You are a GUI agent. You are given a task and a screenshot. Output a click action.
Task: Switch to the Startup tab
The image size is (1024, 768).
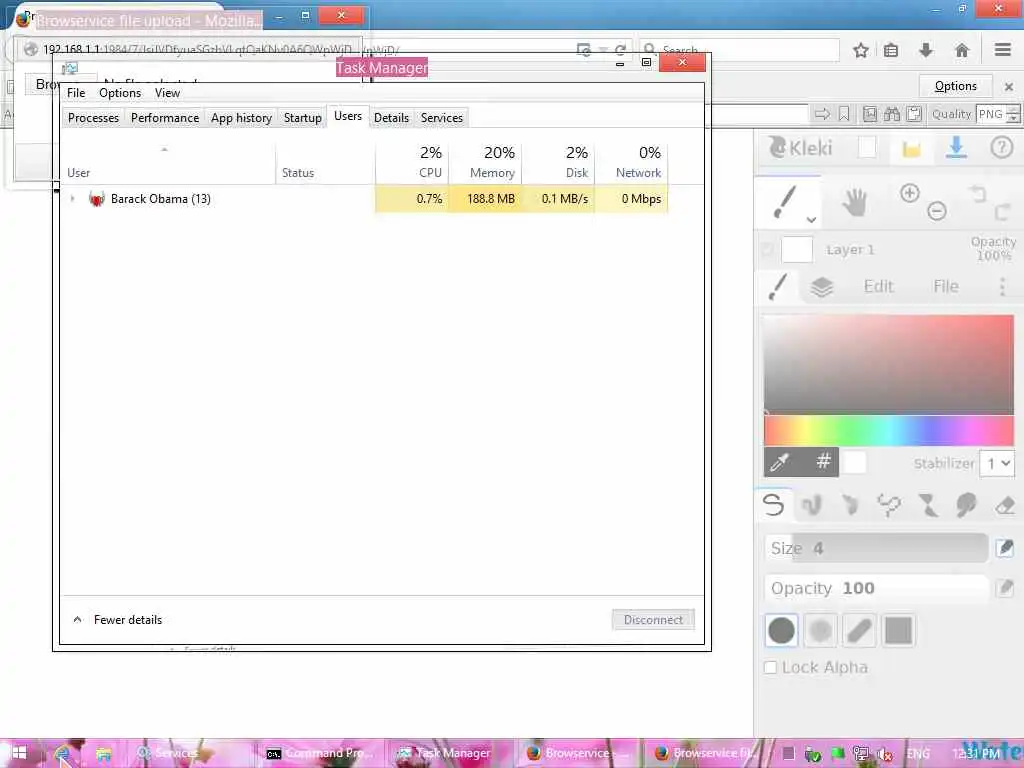302,118
